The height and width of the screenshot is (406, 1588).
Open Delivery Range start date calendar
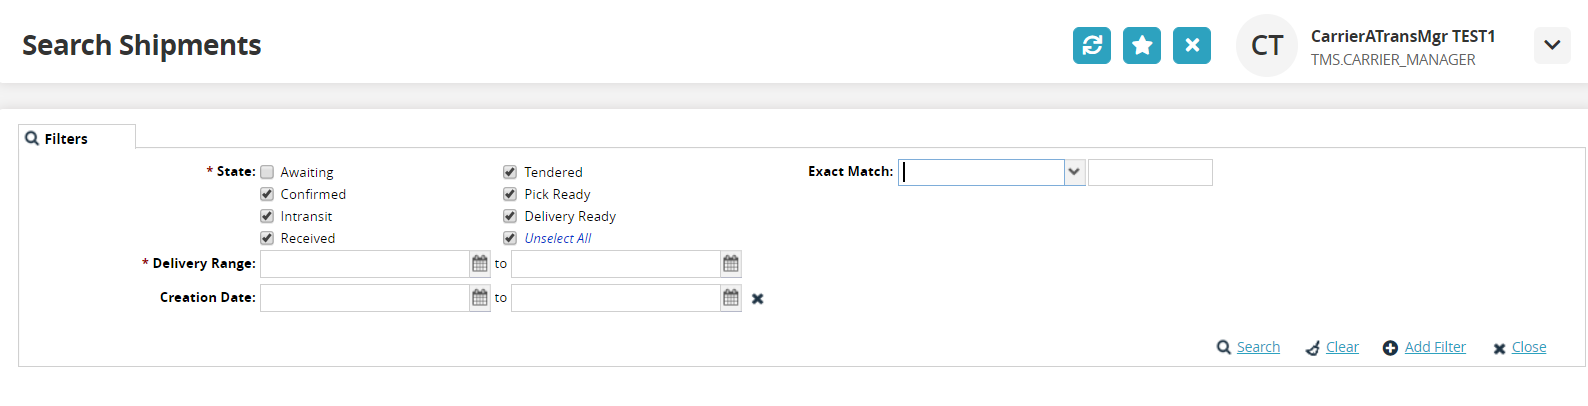click(480, 264)
